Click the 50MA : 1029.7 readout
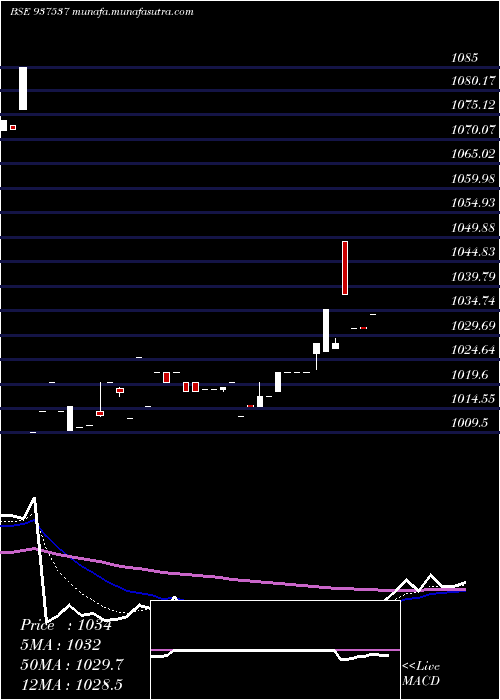The image size is (500, 700). click(x=71, y=665)
